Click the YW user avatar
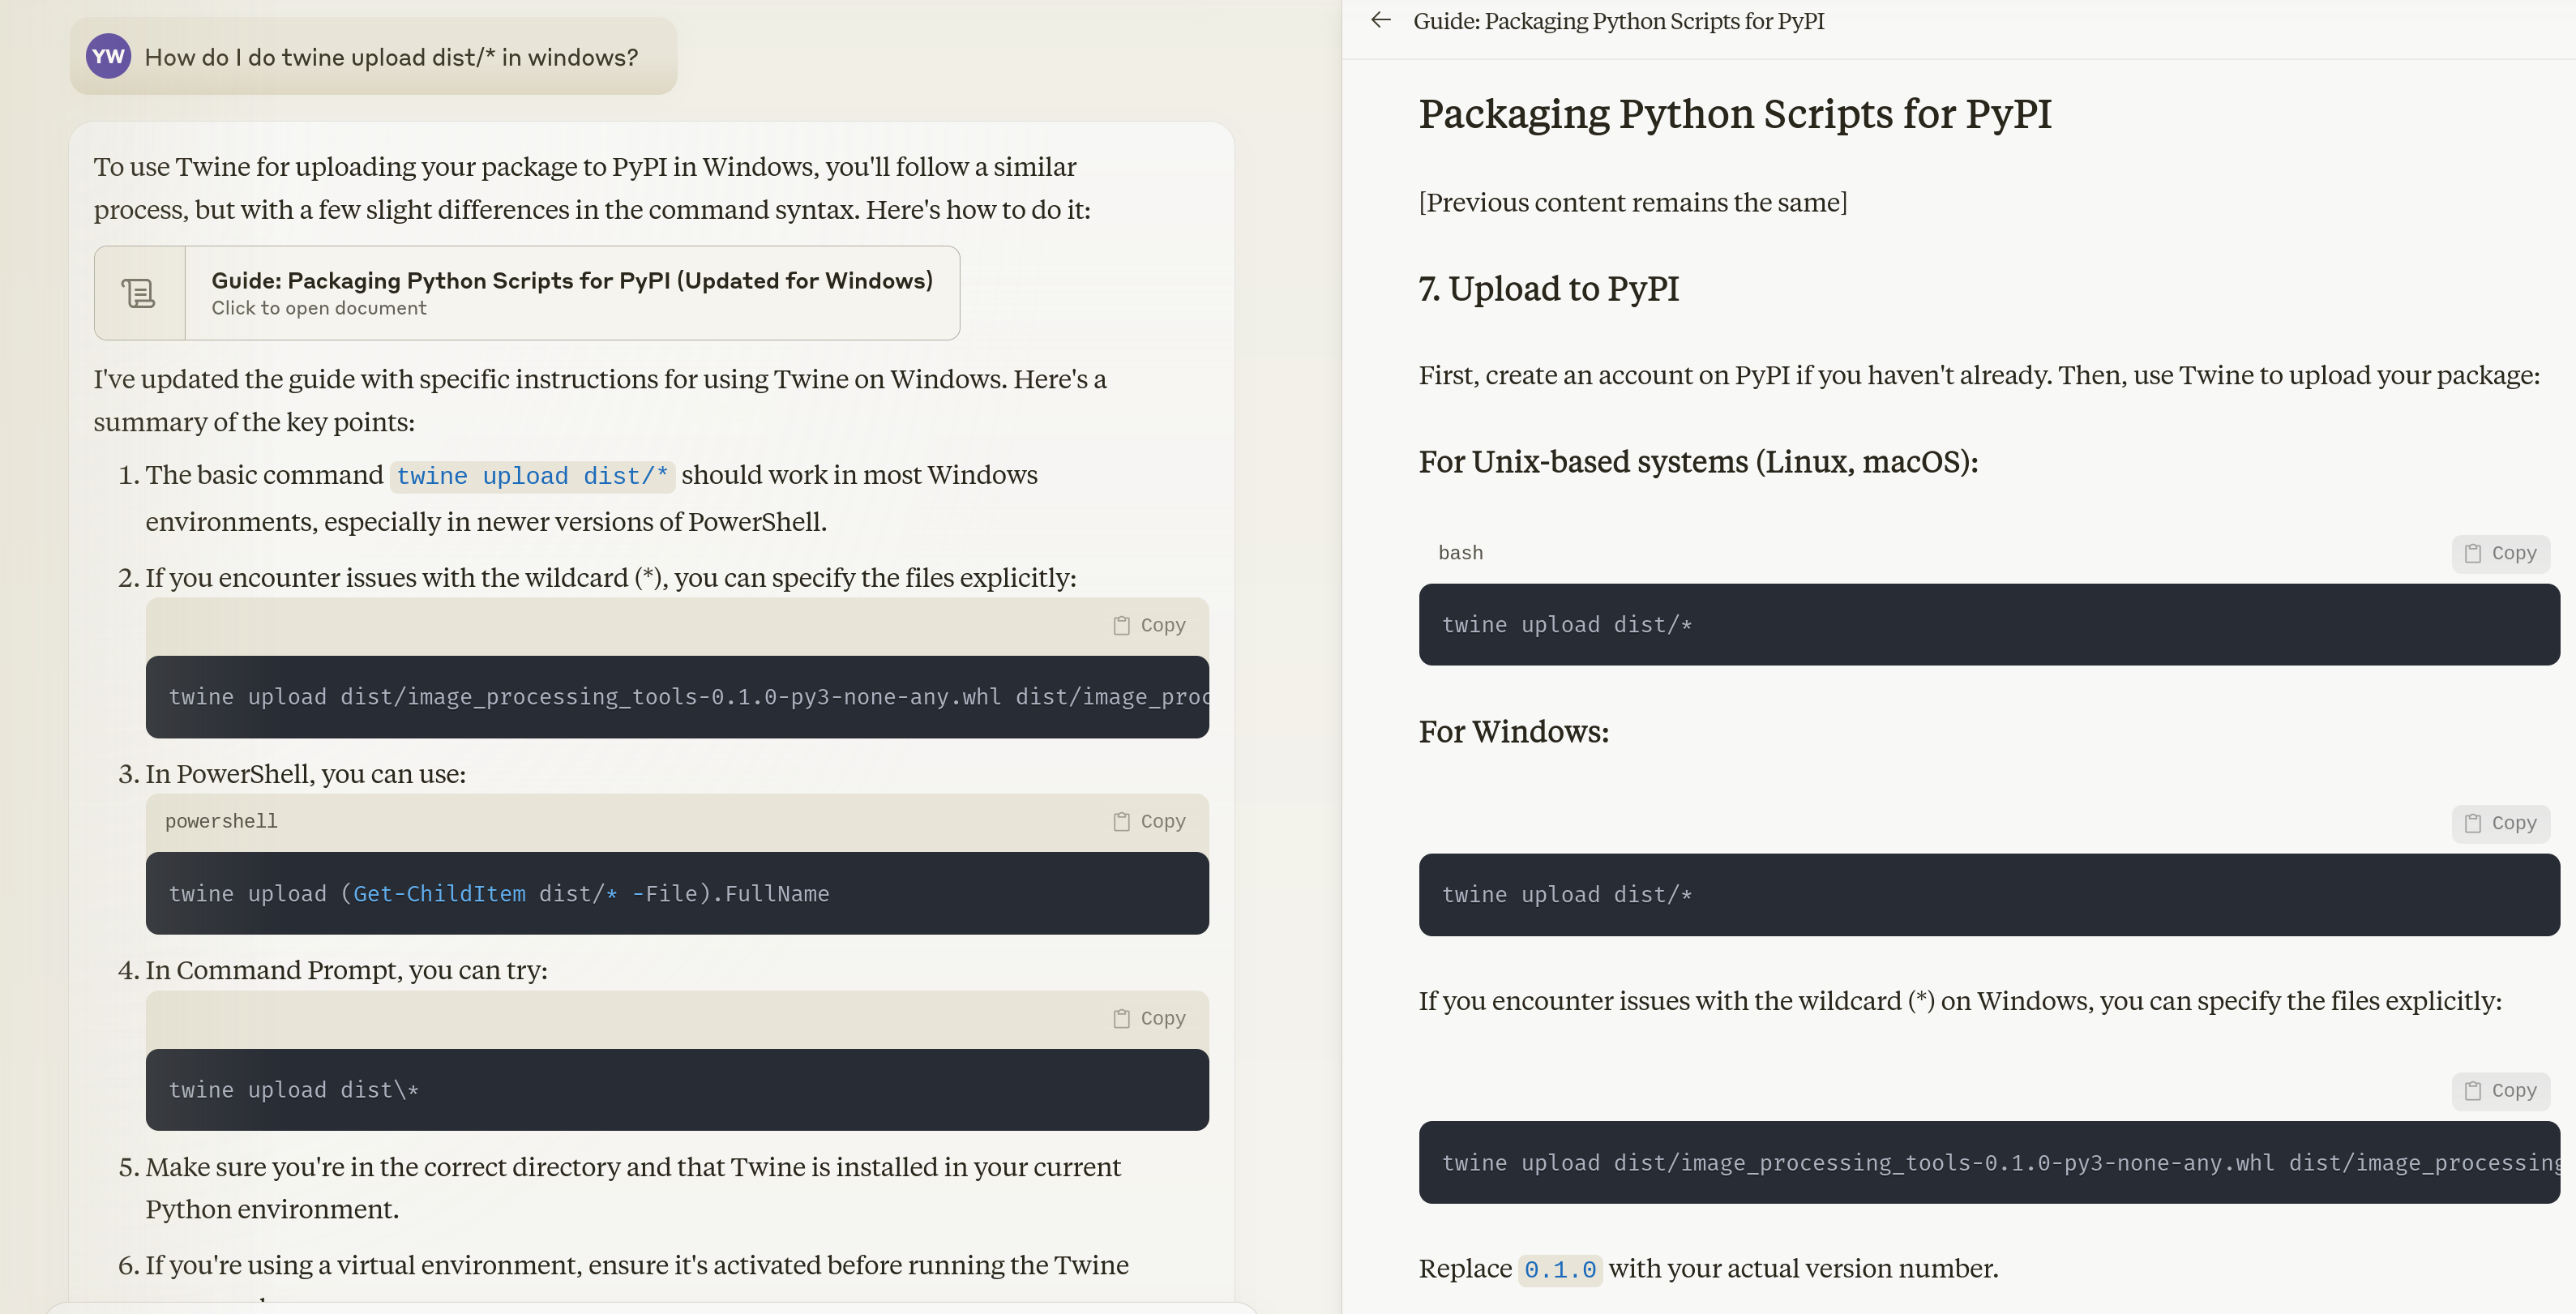2576x1314 pixels. [x=108, y=57]
